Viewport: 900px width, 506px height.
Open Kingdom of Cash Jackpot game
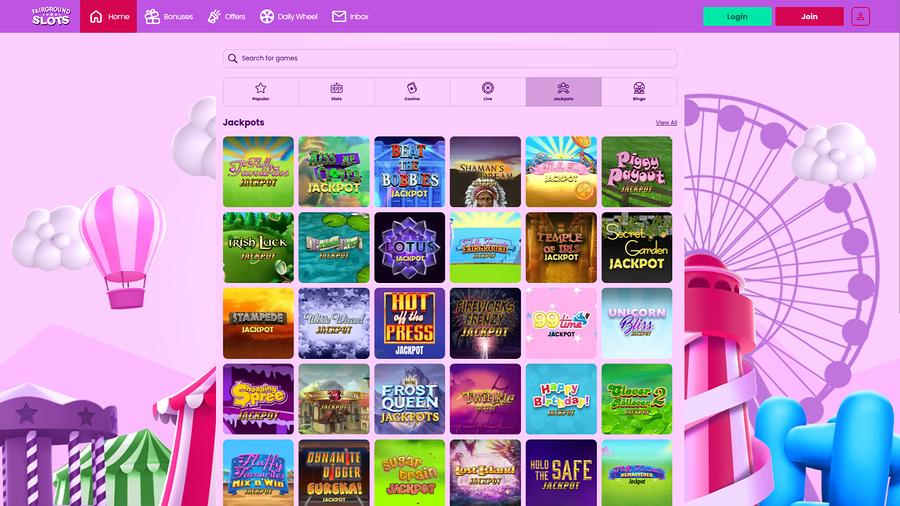pyautogui.click(x=334, y=399)
